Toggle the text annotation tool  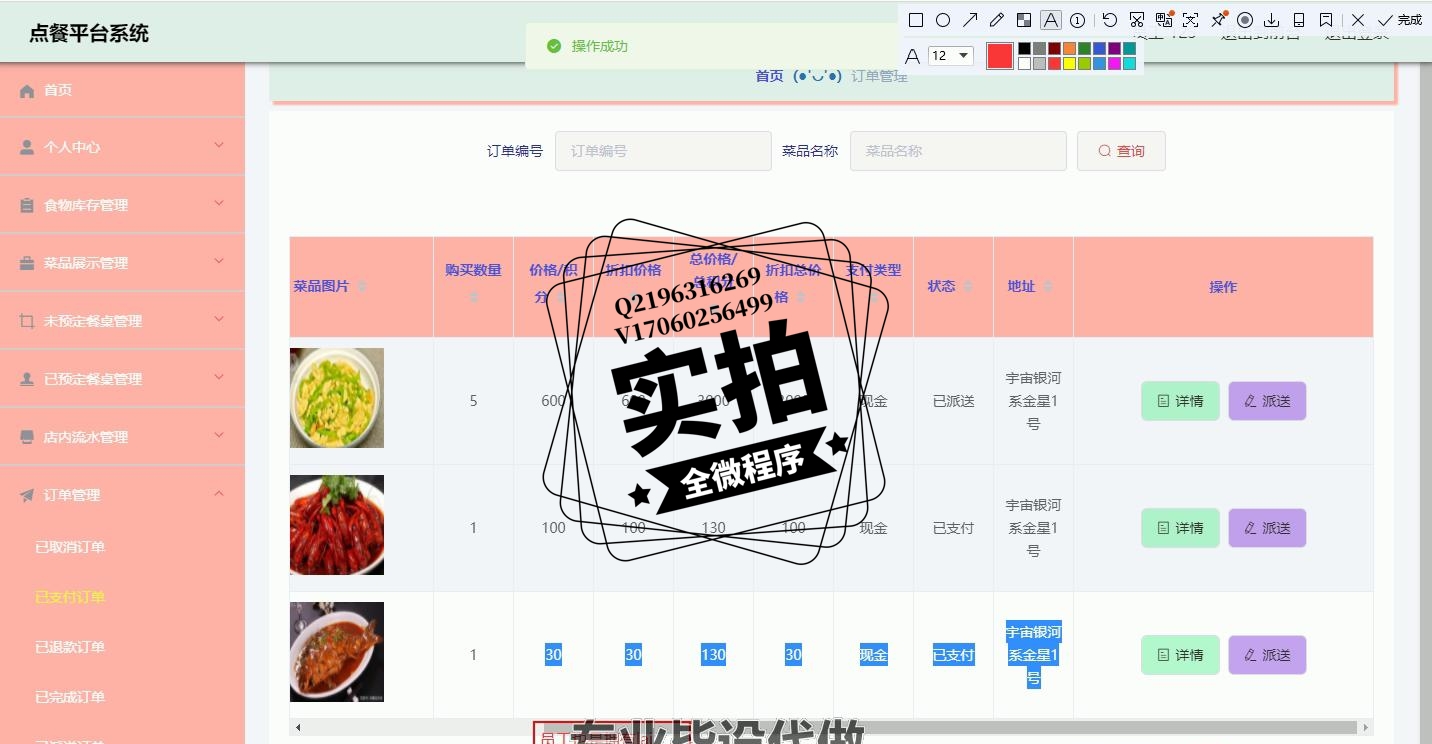[x=1051, y=20]
